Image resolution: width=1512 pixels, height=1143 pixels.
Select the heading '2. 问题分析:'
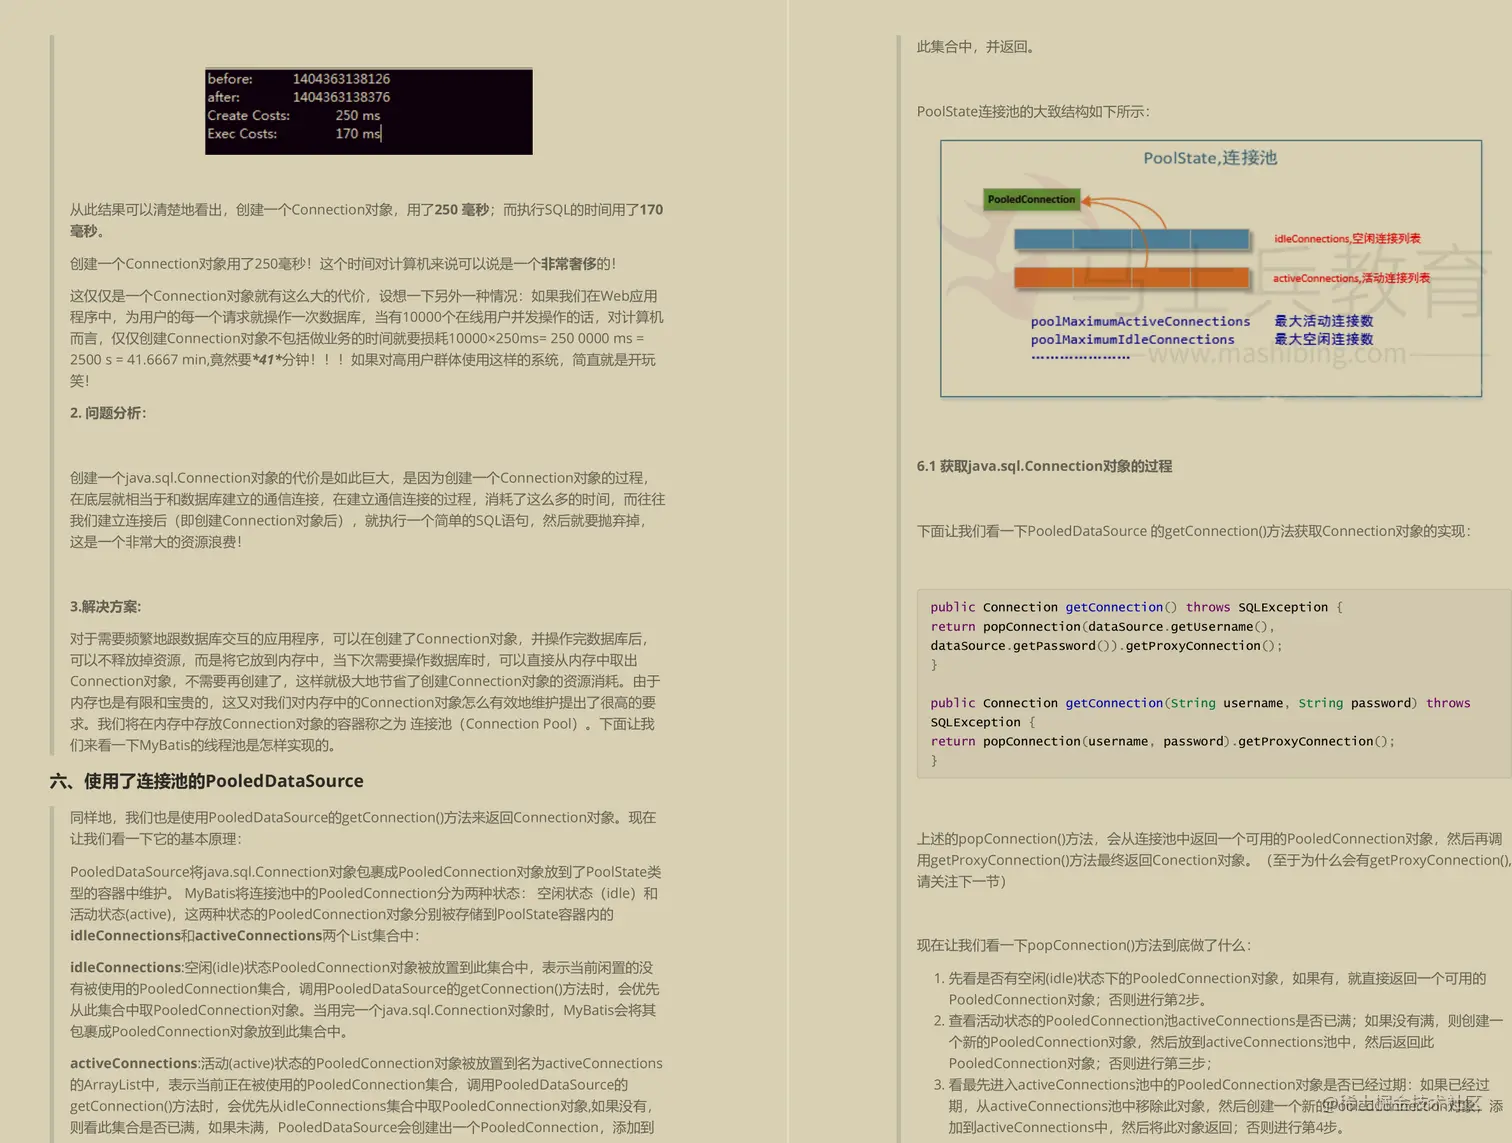point(108,413)
